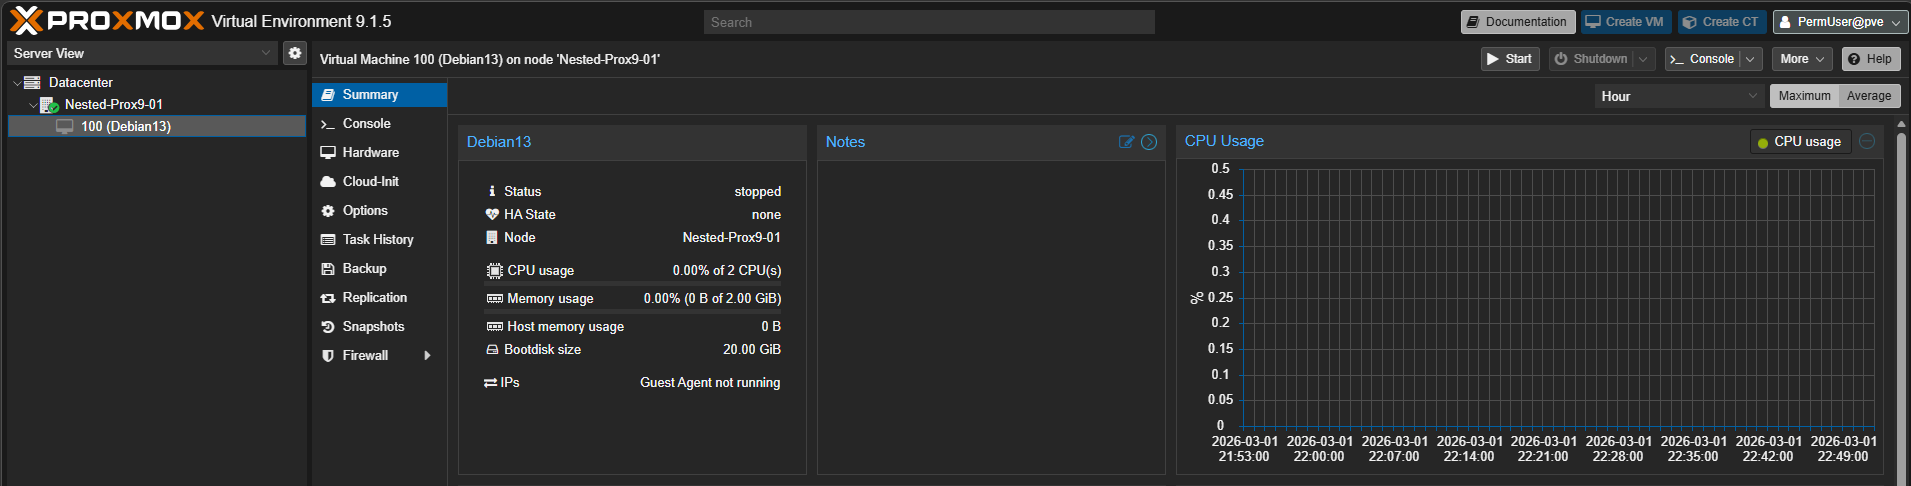1911x486 pixels.
Task: Click the '20.00 GiB' bootdisk value
Action: [752, 349]
